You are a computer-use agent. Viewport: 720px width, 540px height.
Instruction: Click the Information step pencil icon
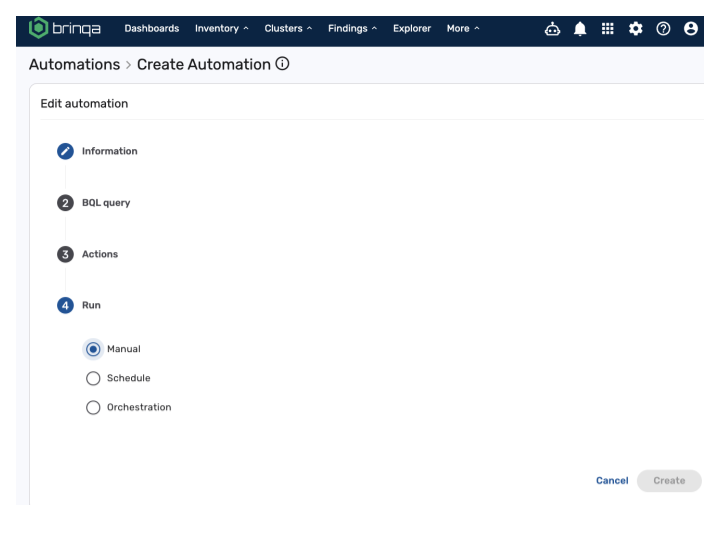click(x=65, y=151)
